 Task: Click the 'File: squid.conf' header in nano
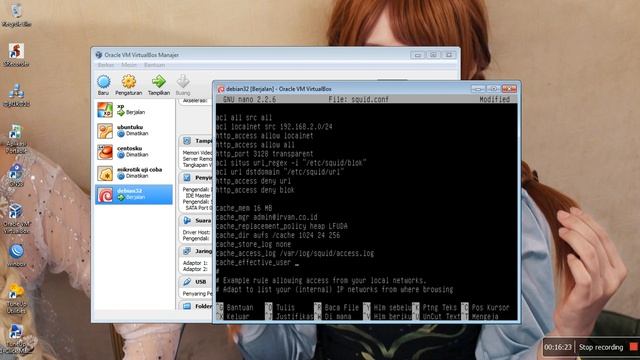coord(358,99)
